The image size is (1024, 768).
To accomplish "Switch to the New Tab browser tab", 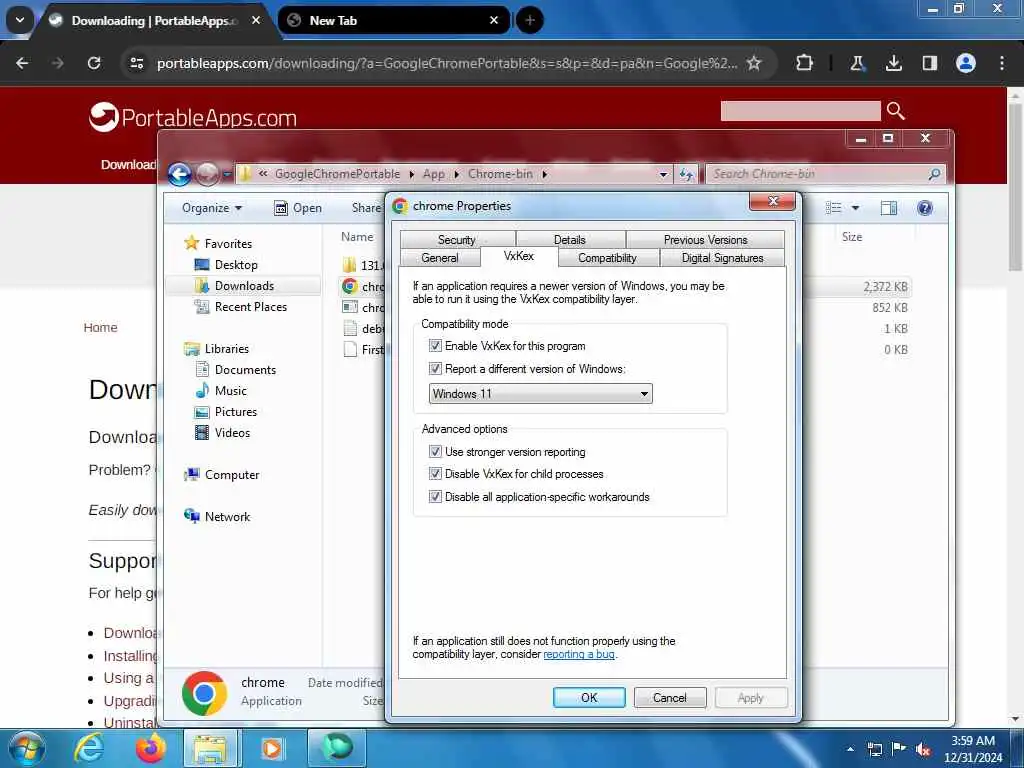I will pos(394,20).
